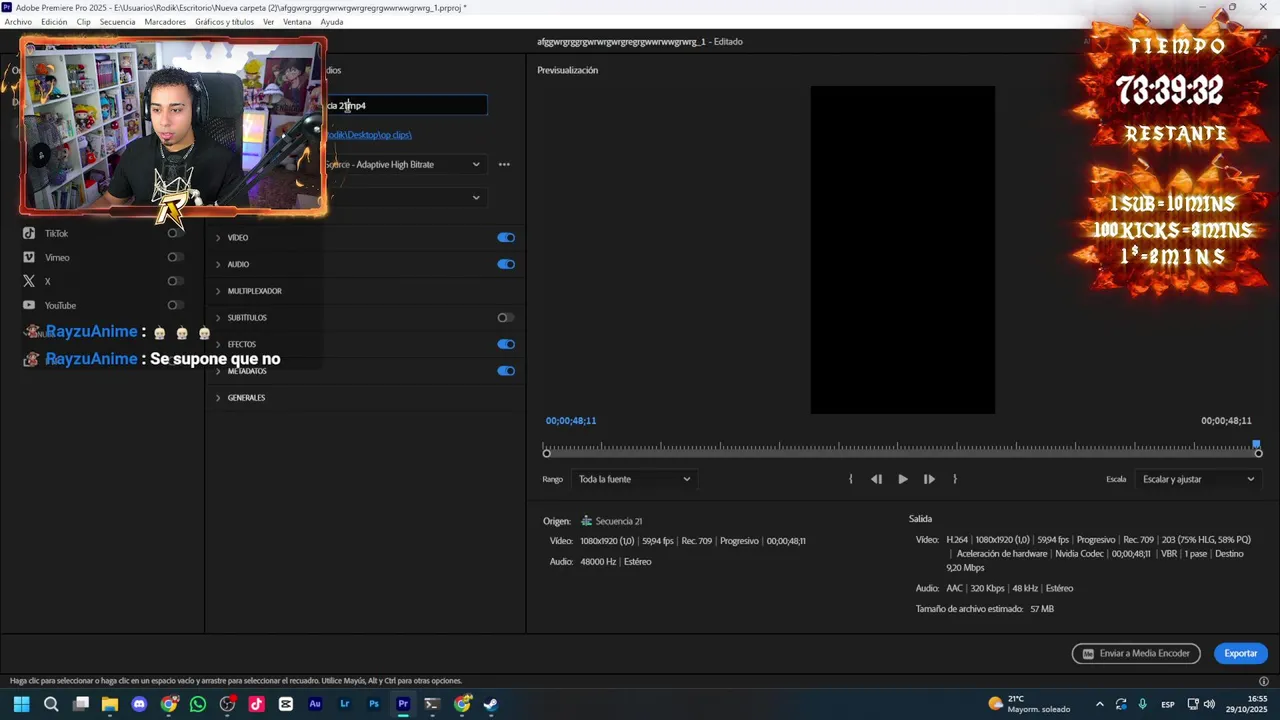Open Photoshop from taskbar
Screen dimensions: 1280x720
click(374, 704)
